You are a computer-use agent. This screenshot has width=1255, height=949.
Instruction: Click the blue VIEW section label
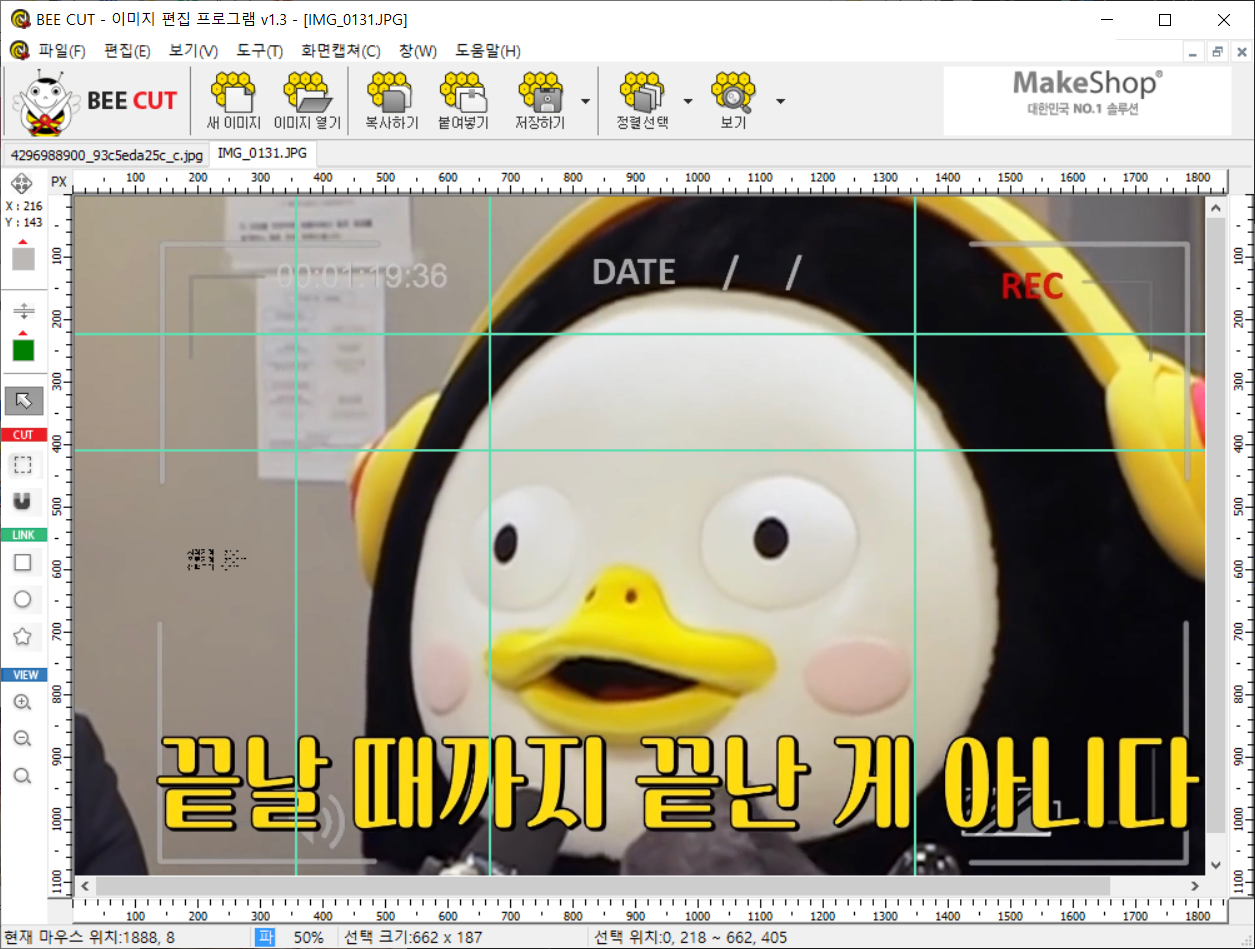coord(23,675)
